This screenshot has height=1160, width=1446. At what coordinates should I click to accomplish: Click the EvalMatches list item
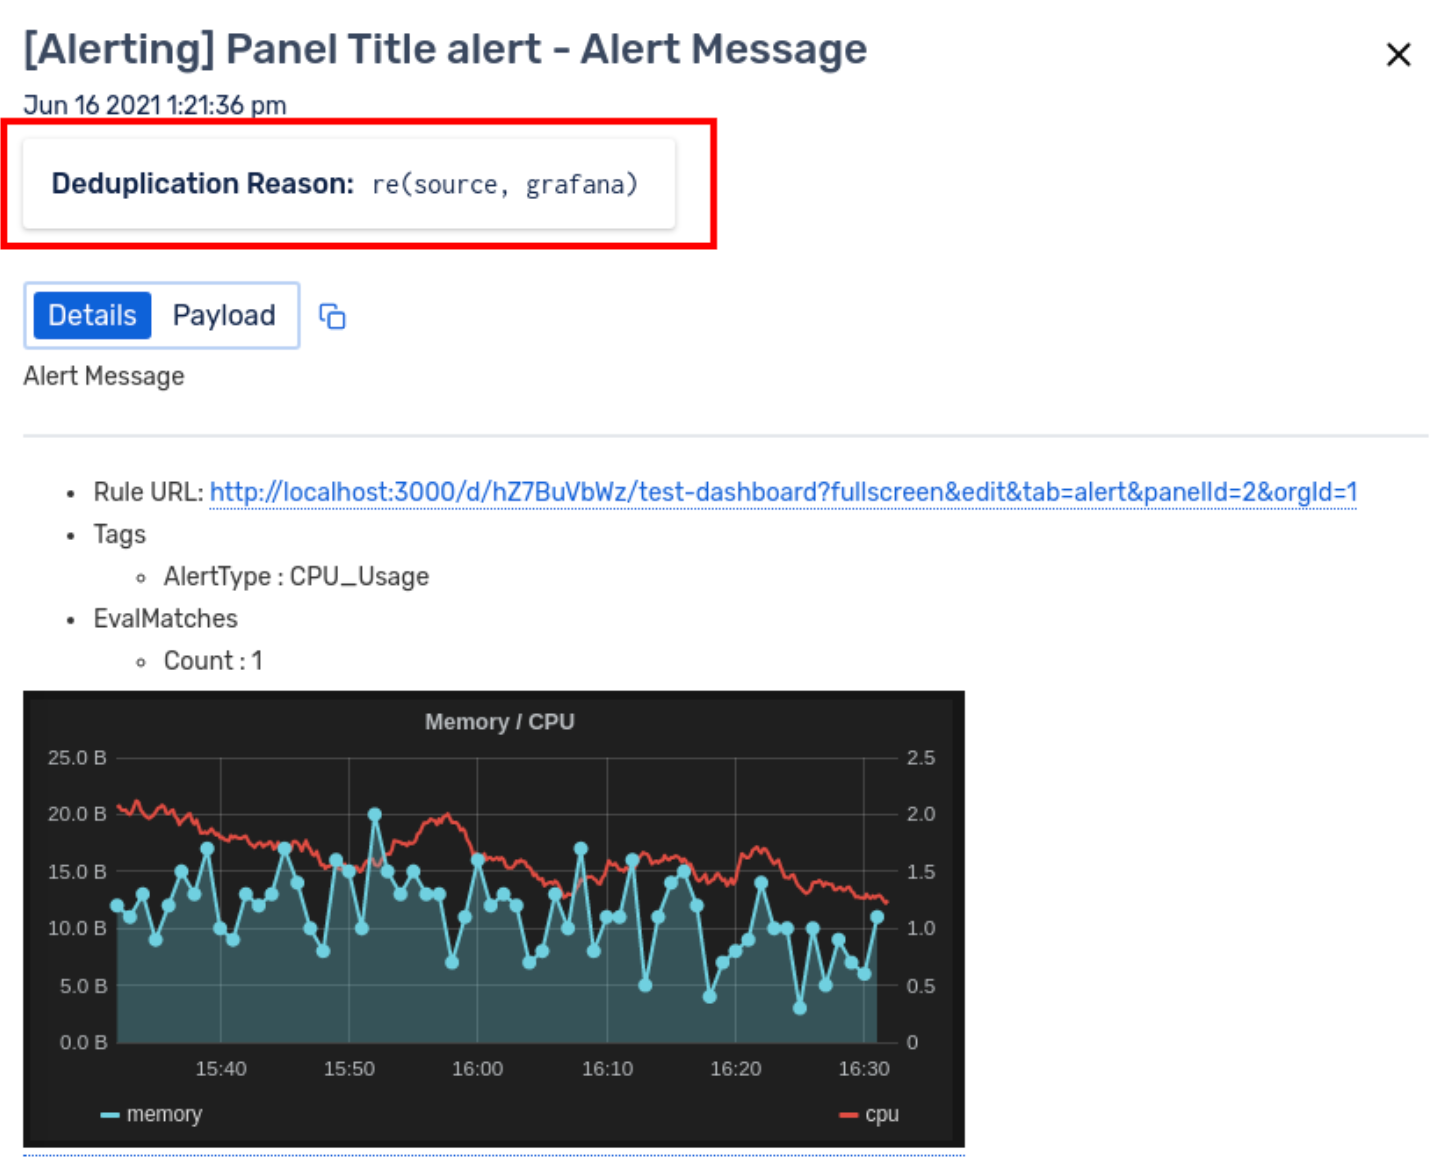(166, 618)
